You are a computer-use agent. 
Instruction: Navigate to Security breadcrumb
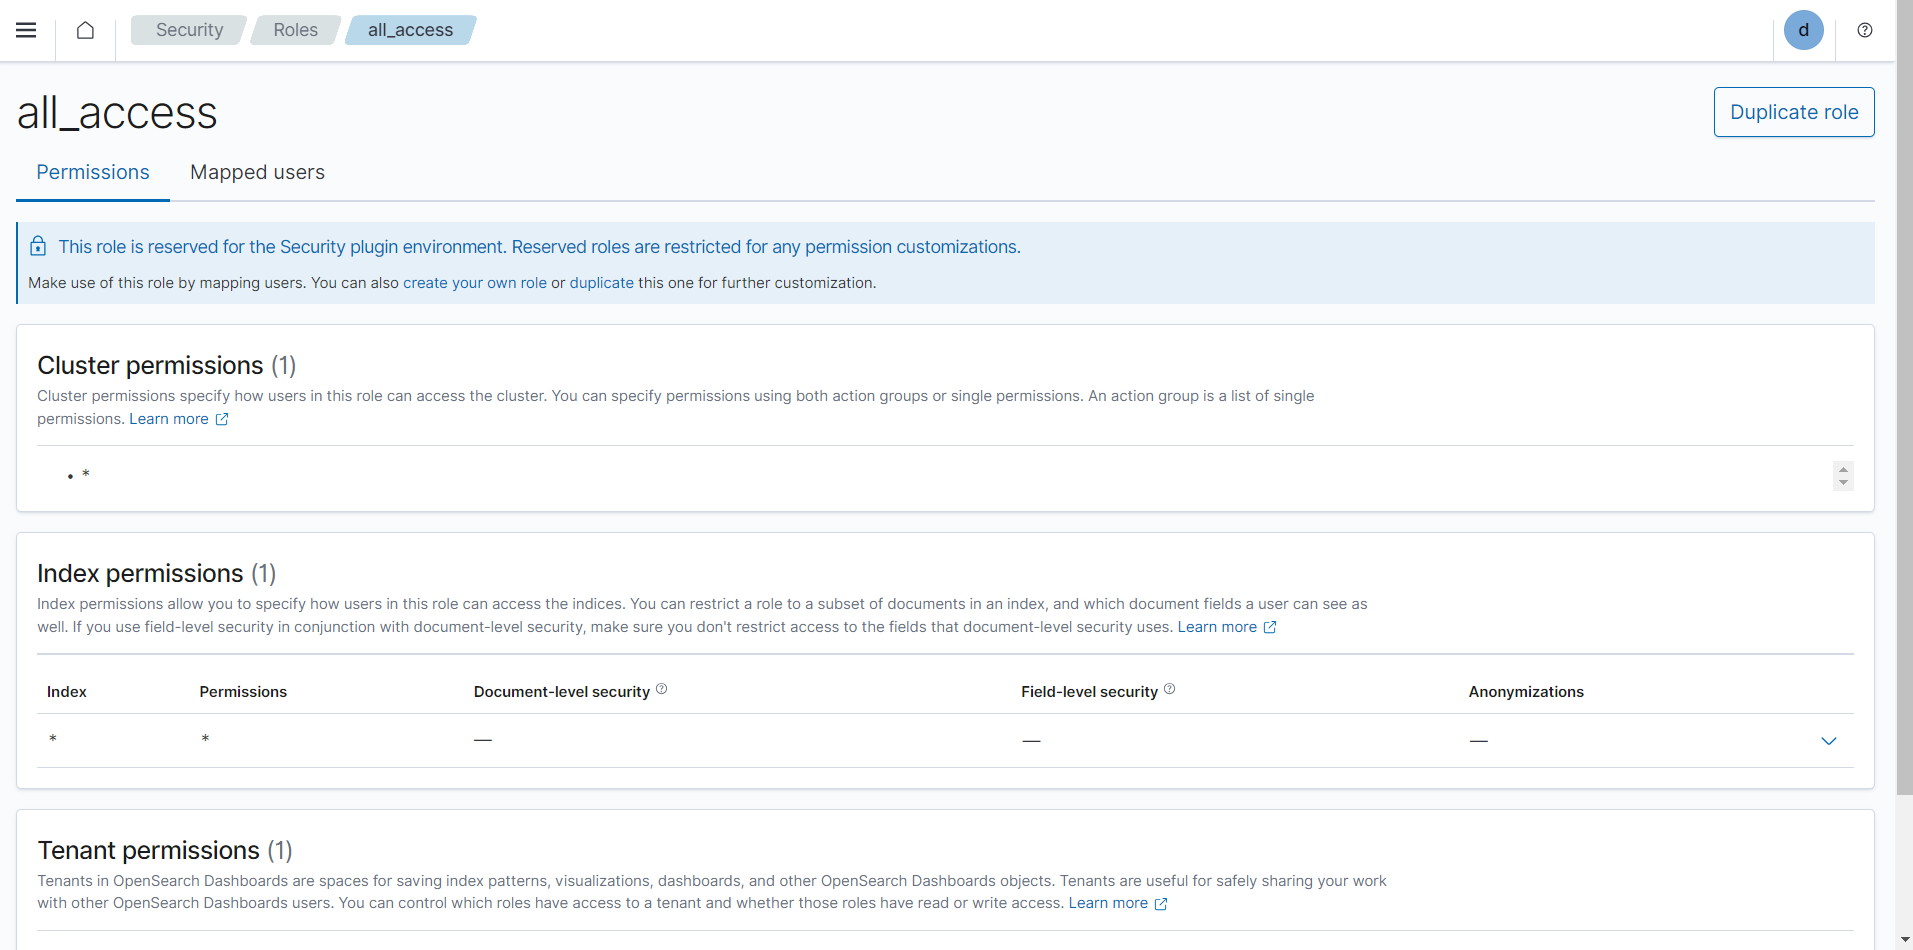pos(189,30)
